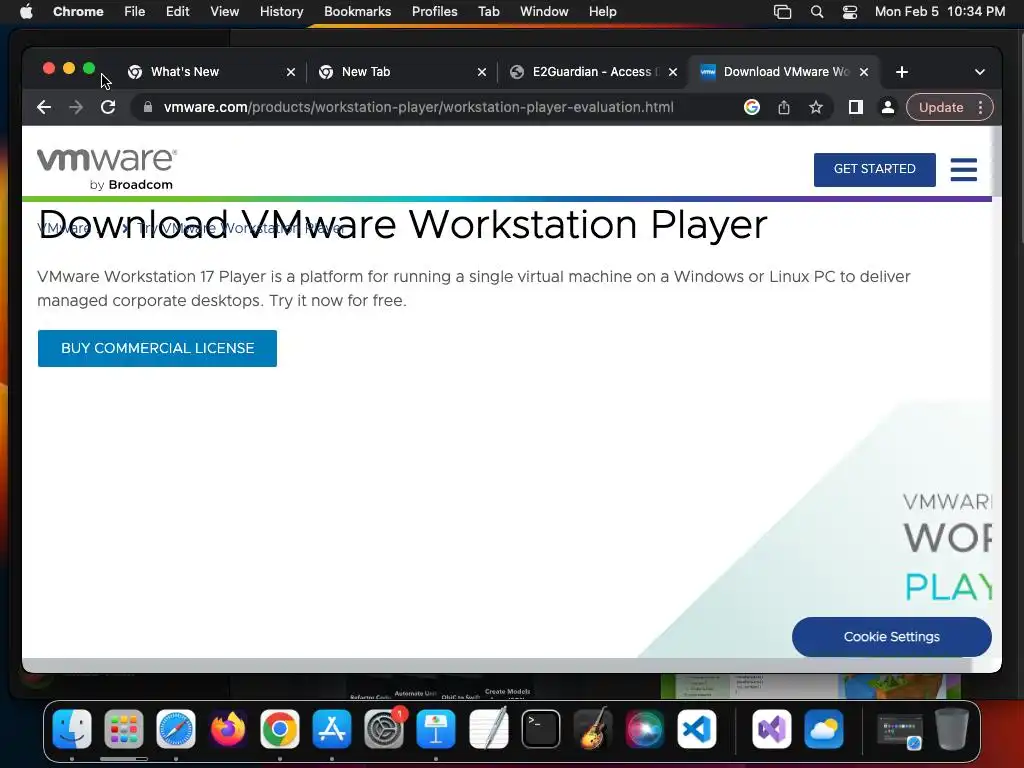Close the What's New tab
This screenshot has height=768, width=1024.
point(291,72)
